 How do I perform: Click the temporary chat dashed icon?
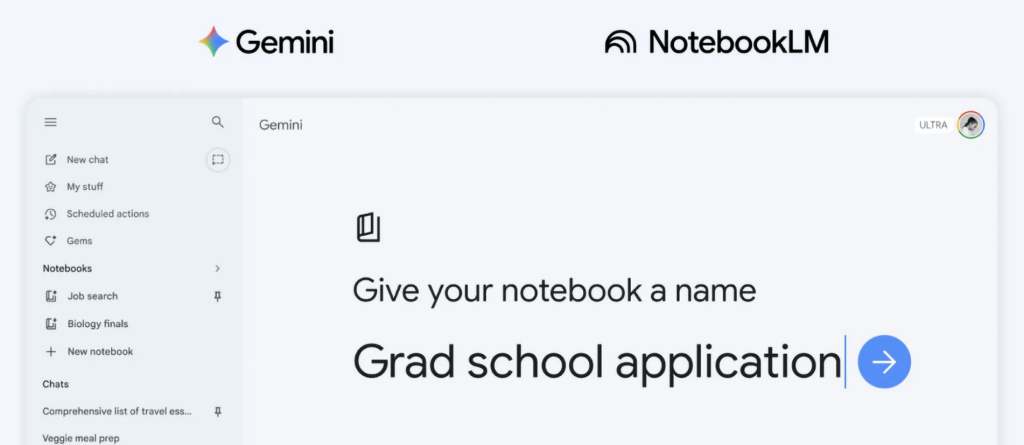tap(218, 159)
